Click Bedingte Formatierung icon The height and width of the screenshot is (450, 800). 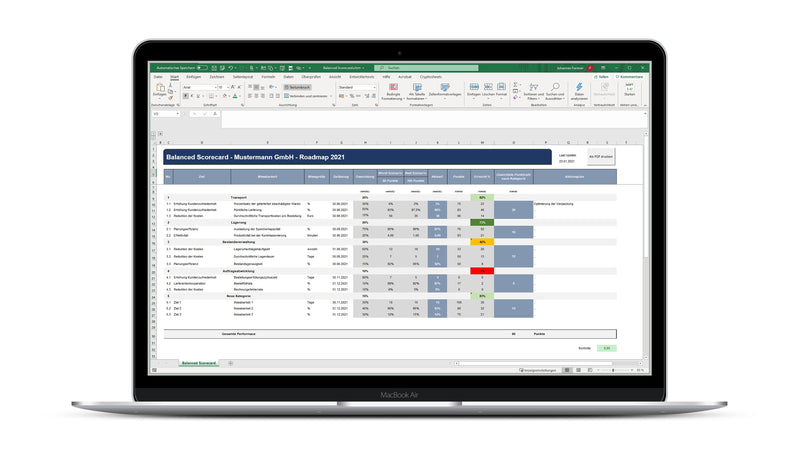point(393,87)
